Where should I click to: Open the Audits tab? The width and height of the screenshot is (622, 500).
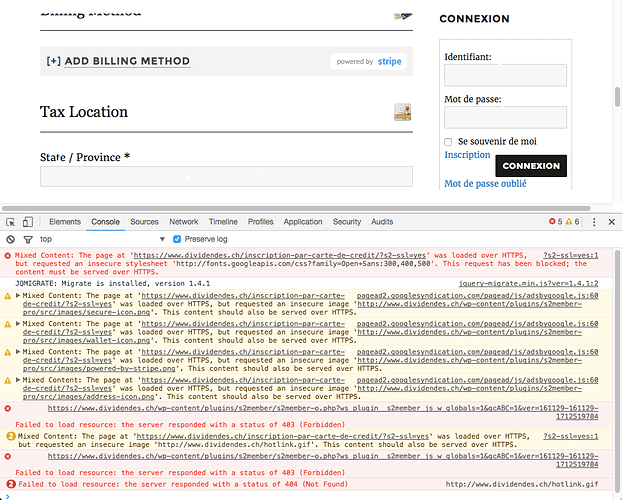[x=382, y=222]
